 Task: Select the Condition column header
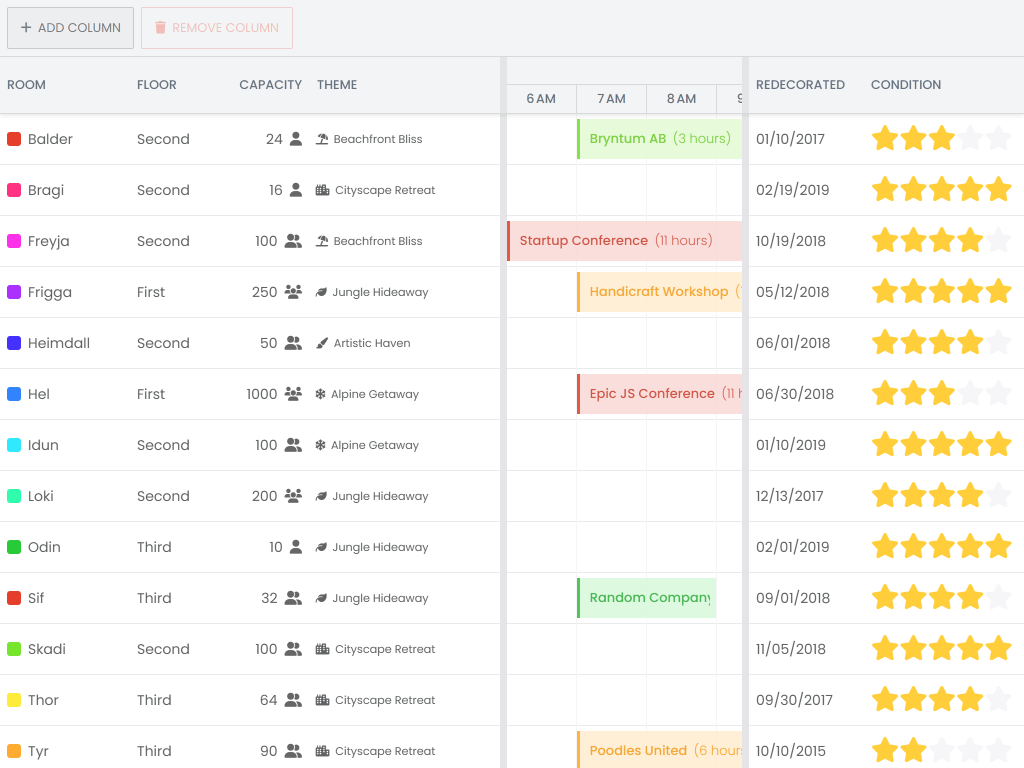(906, 85)
